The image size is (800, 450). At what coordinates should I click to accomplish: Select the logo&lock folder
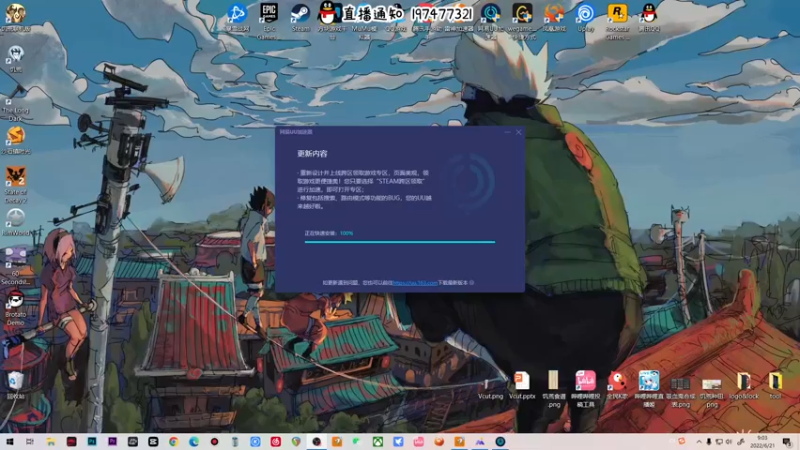click(743, 386)
